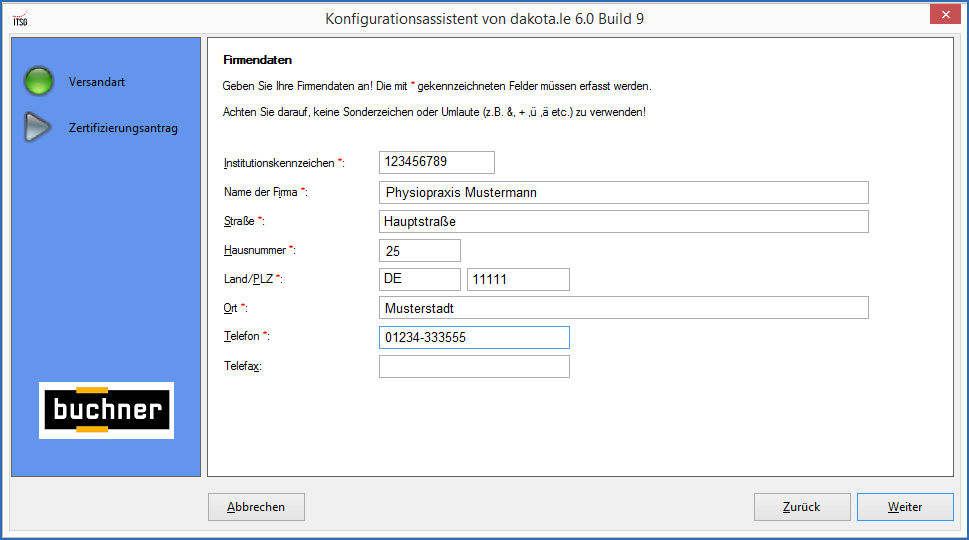Screen dimensions: 969x540
Task: Select the country code field with DE
Action: 420,279
